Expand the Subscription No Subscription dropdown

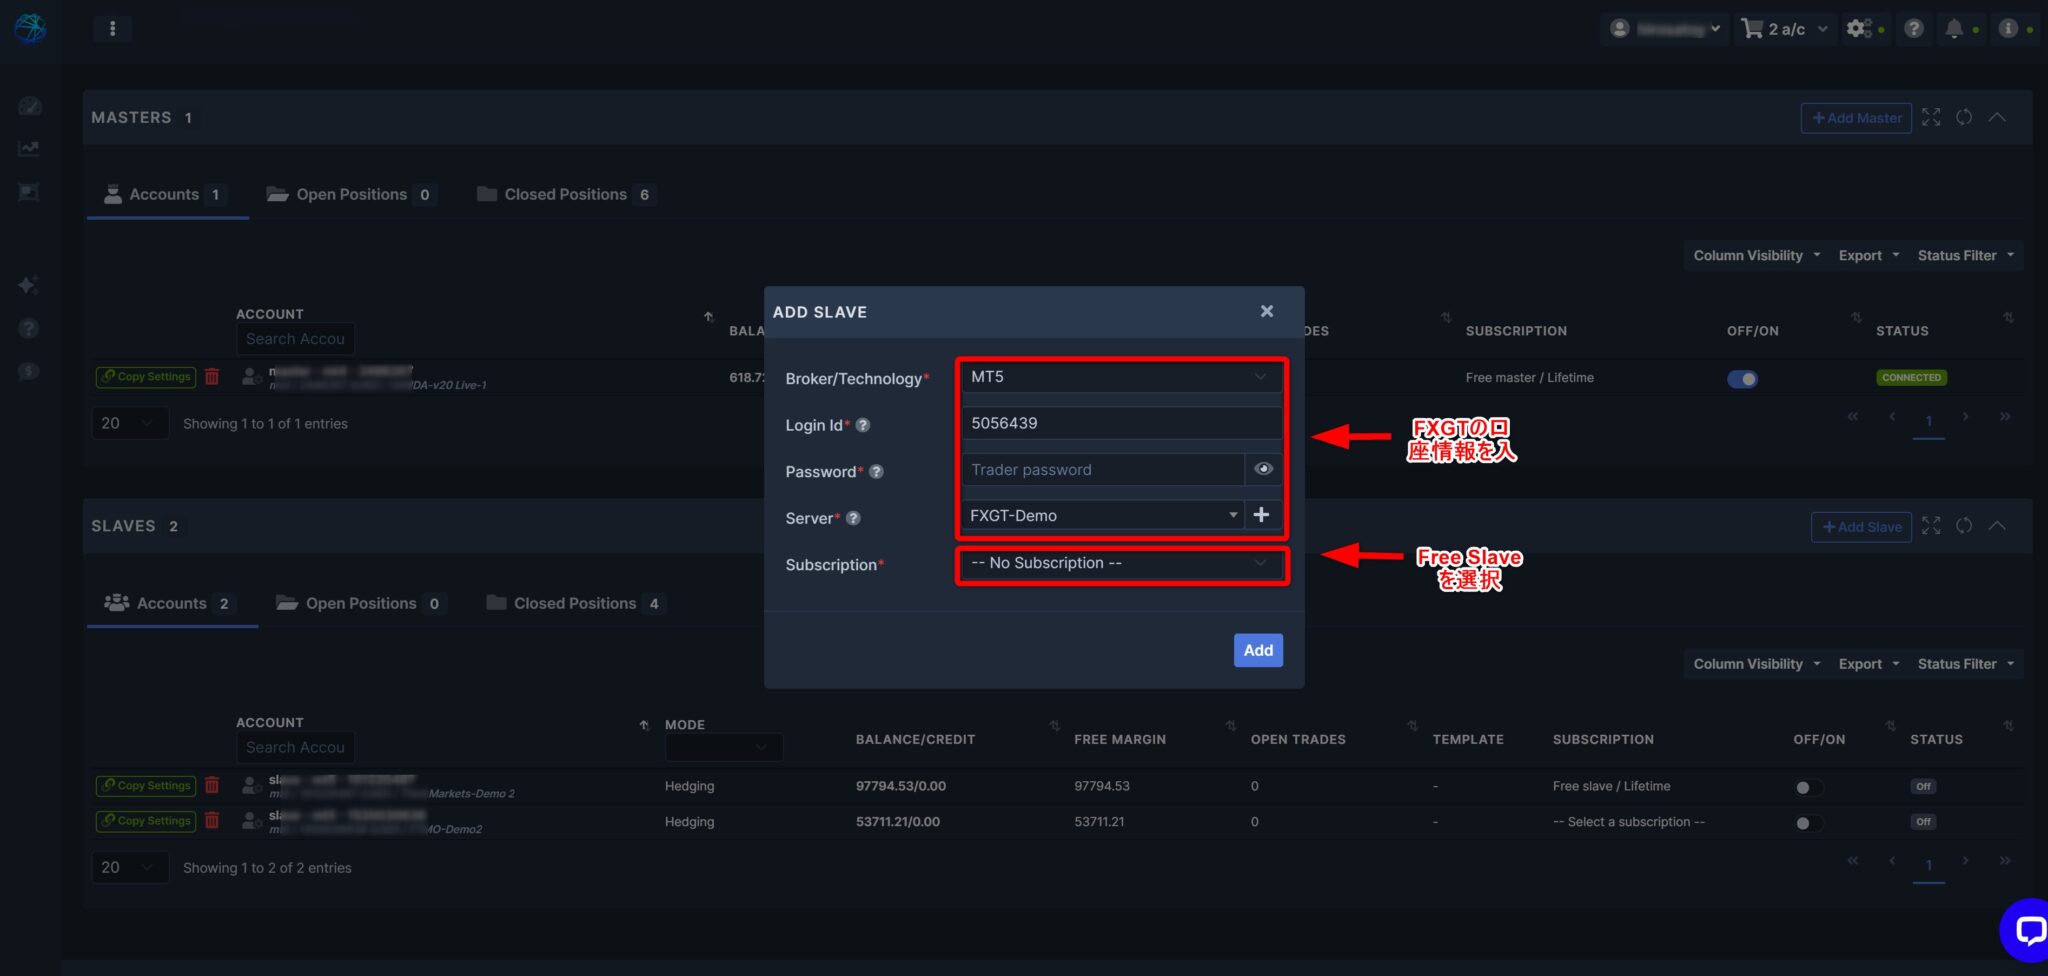coord(1120,563)
